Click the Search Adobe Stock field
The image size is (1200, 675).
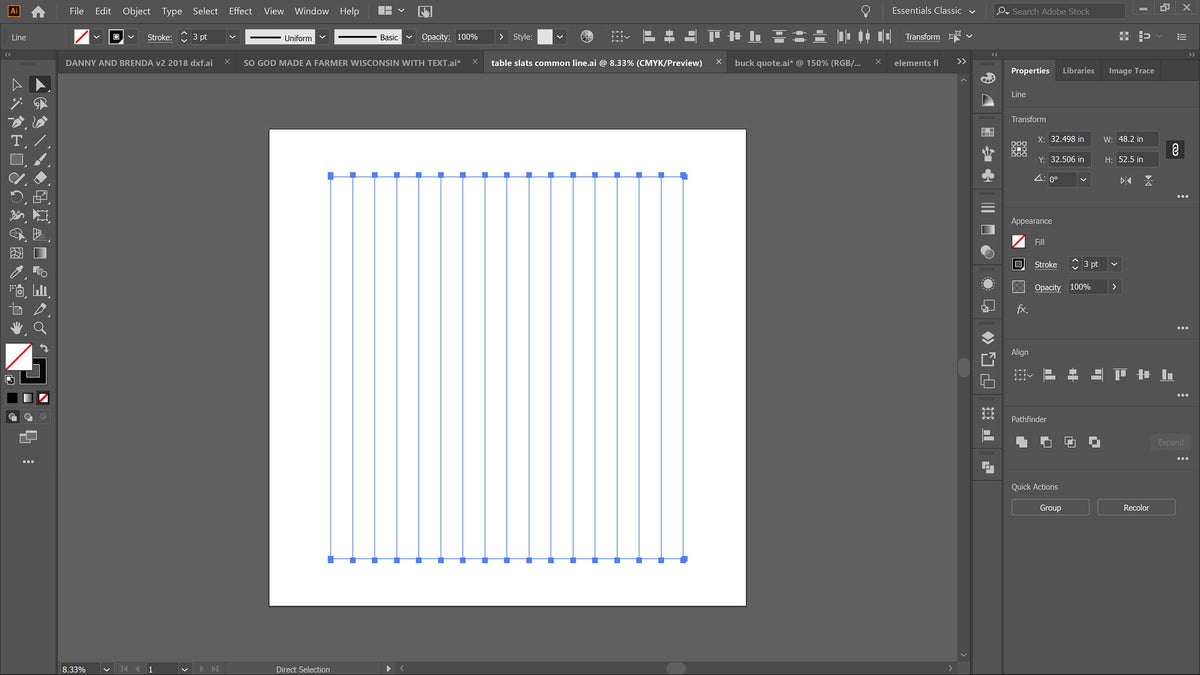click(x=1059, y=11)
